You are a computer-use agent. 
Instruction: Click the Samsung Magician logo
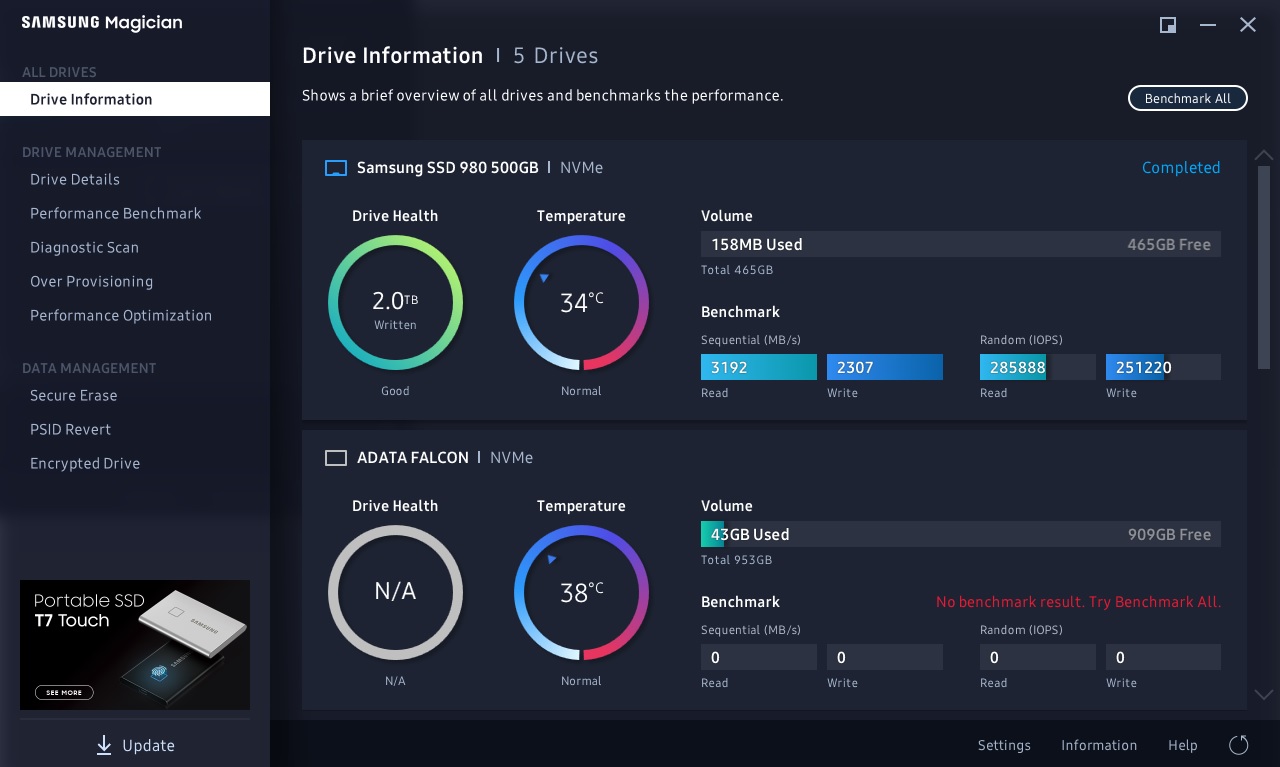102,23
